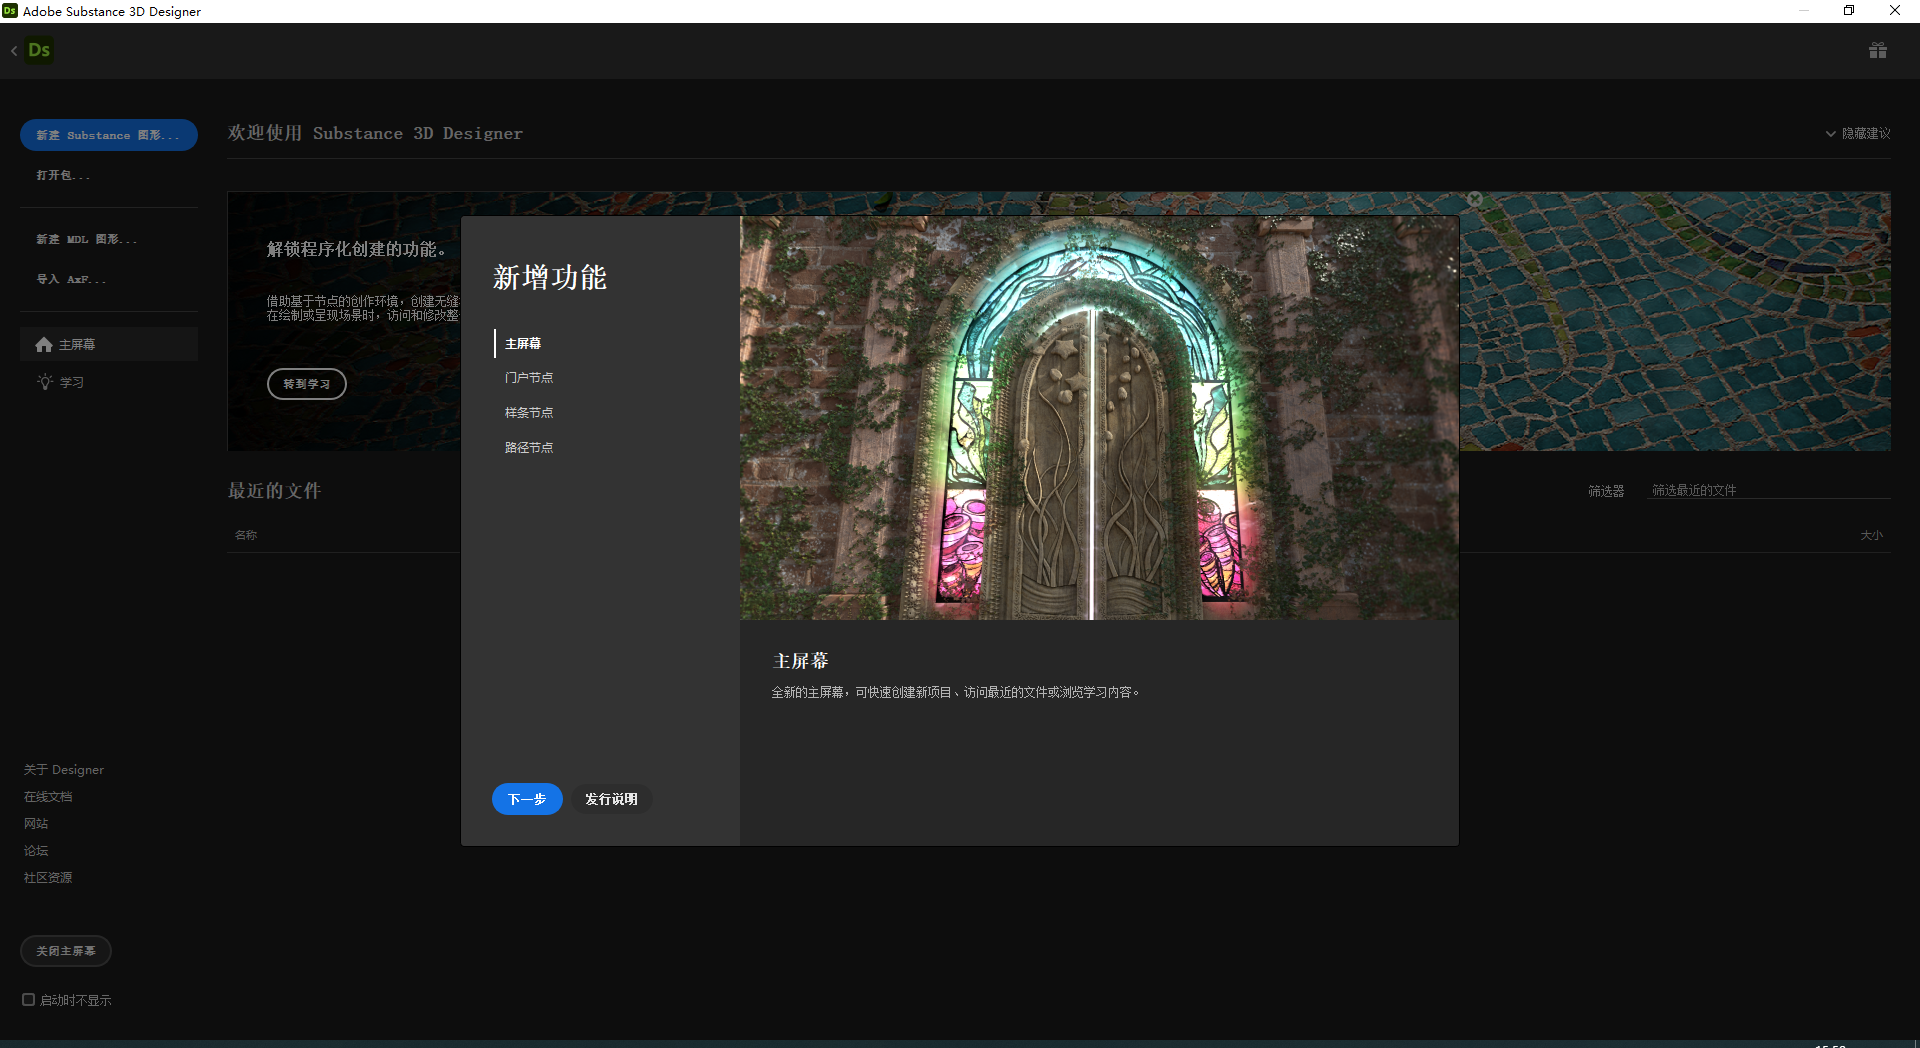
Task: Click 下一步 in the new features dialog
Action: 527,799
